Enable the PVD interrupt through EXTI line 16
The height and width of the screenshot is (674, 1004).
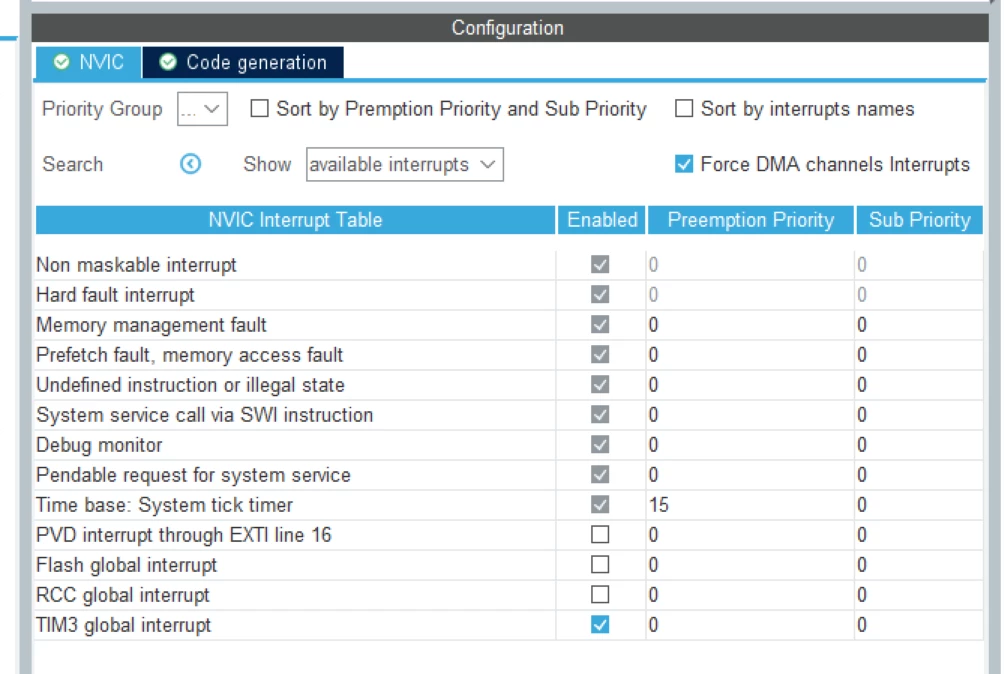pyautogui.click(x=600, y=534)
